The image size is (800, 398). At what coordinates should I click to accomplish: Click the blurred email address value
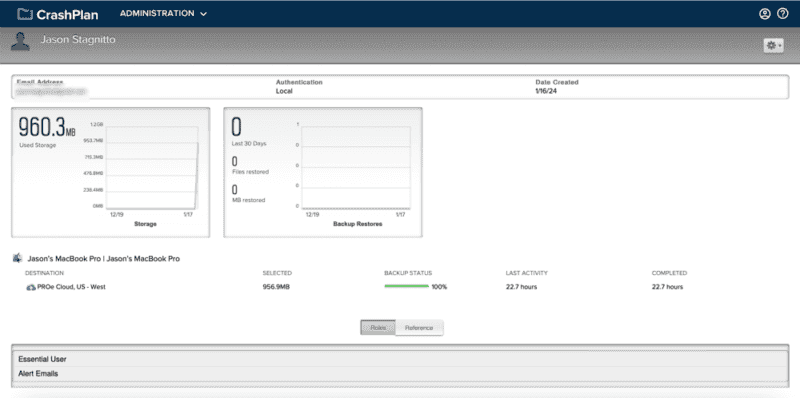51,92
